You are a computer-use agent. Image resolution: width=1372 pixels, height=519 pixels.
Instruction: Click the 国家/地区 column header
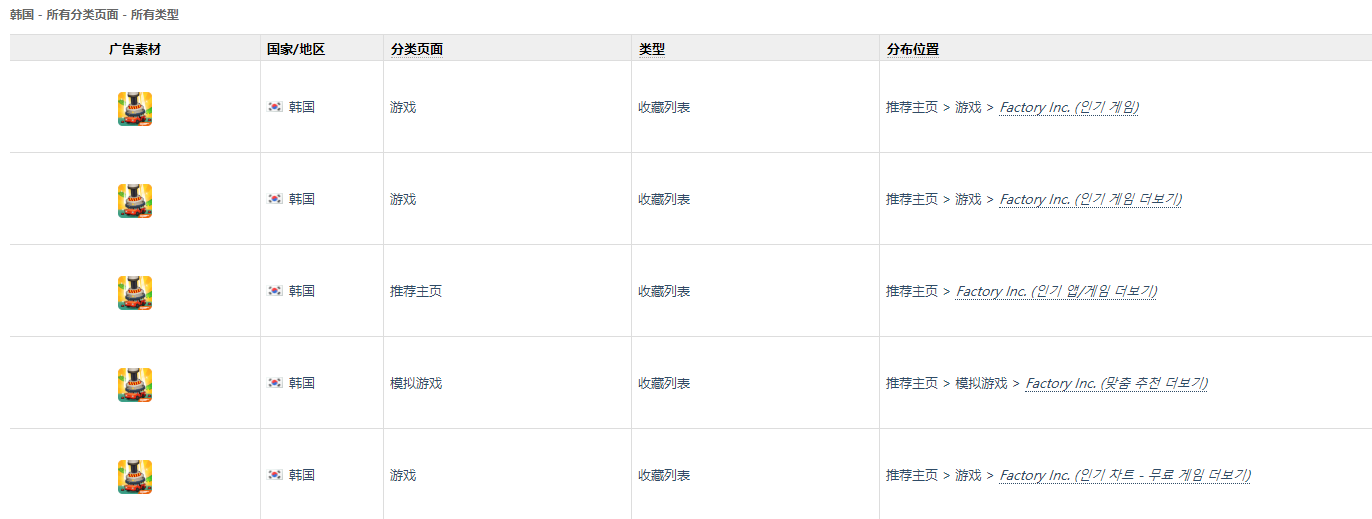coord(296,49)
